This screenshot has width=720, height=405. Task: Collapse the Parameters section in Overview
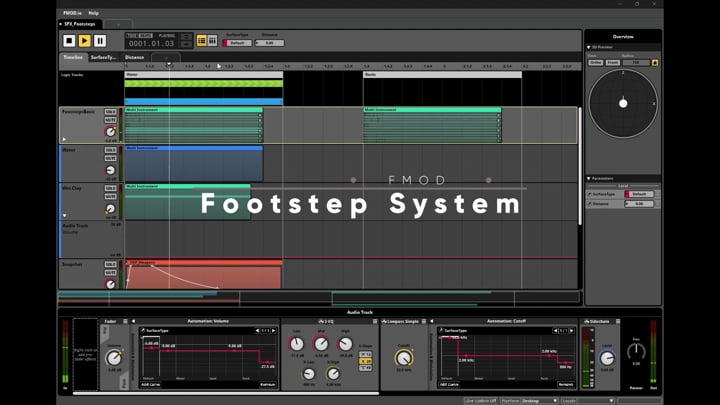point(589,179)
